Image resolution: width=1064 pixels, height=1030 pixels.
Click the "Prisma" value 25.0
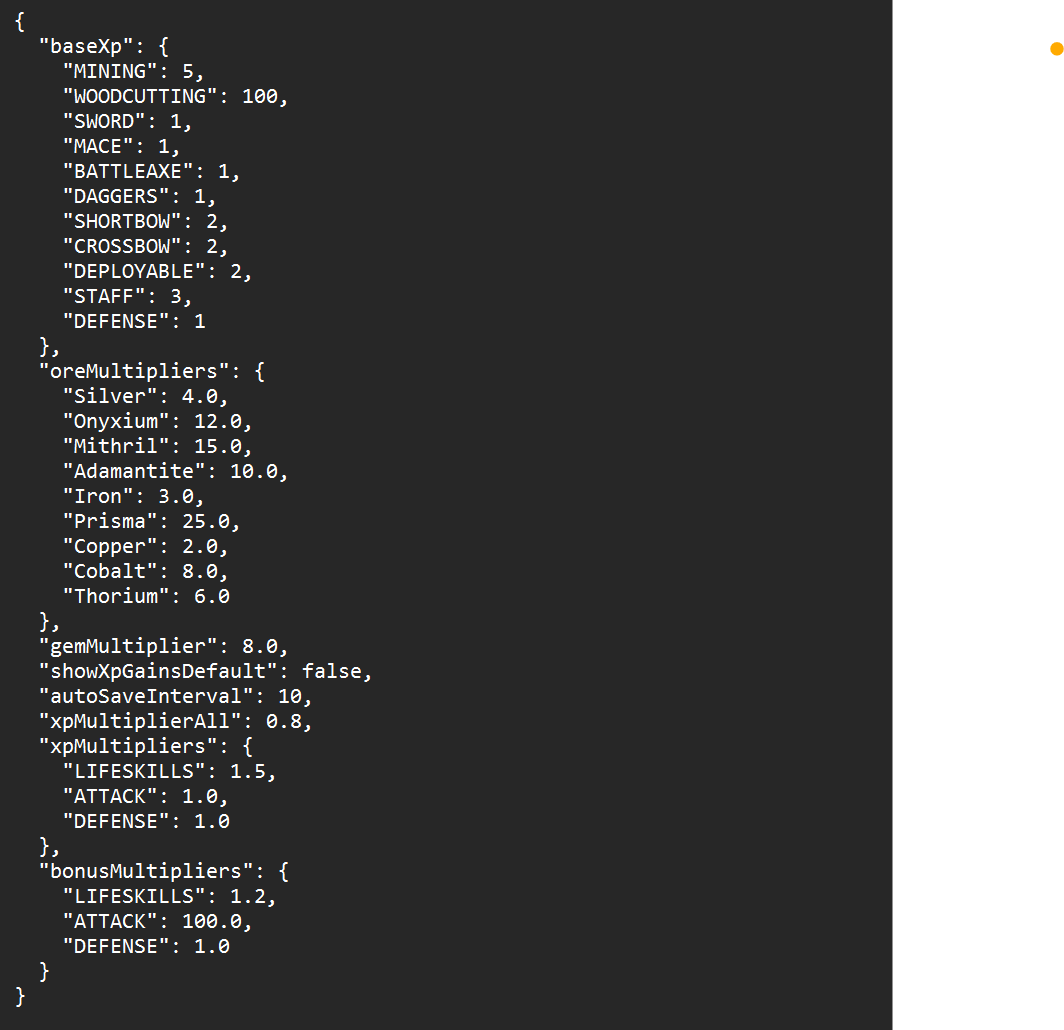(x=205, y=521)
